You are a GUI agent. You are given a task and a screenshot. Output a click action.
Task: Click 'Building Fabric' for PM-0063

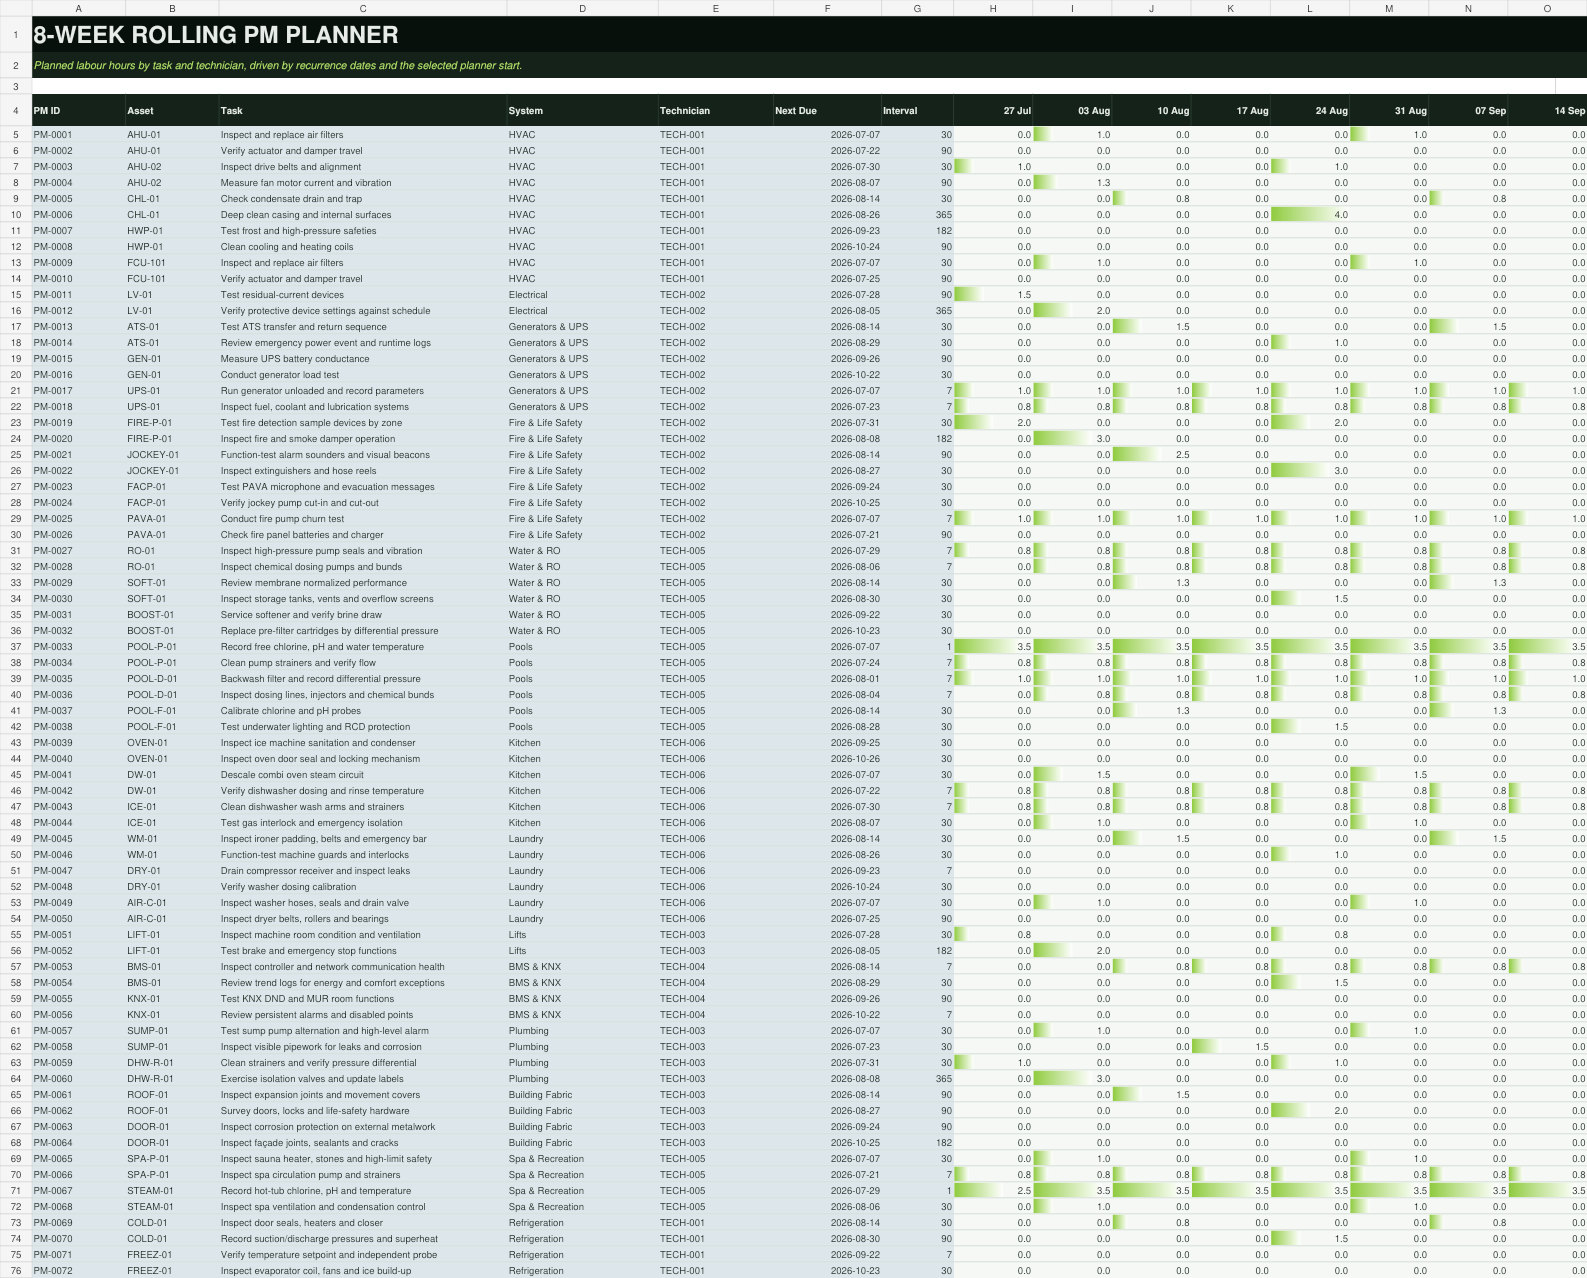pyautogui.click(x=582, y=1127)
